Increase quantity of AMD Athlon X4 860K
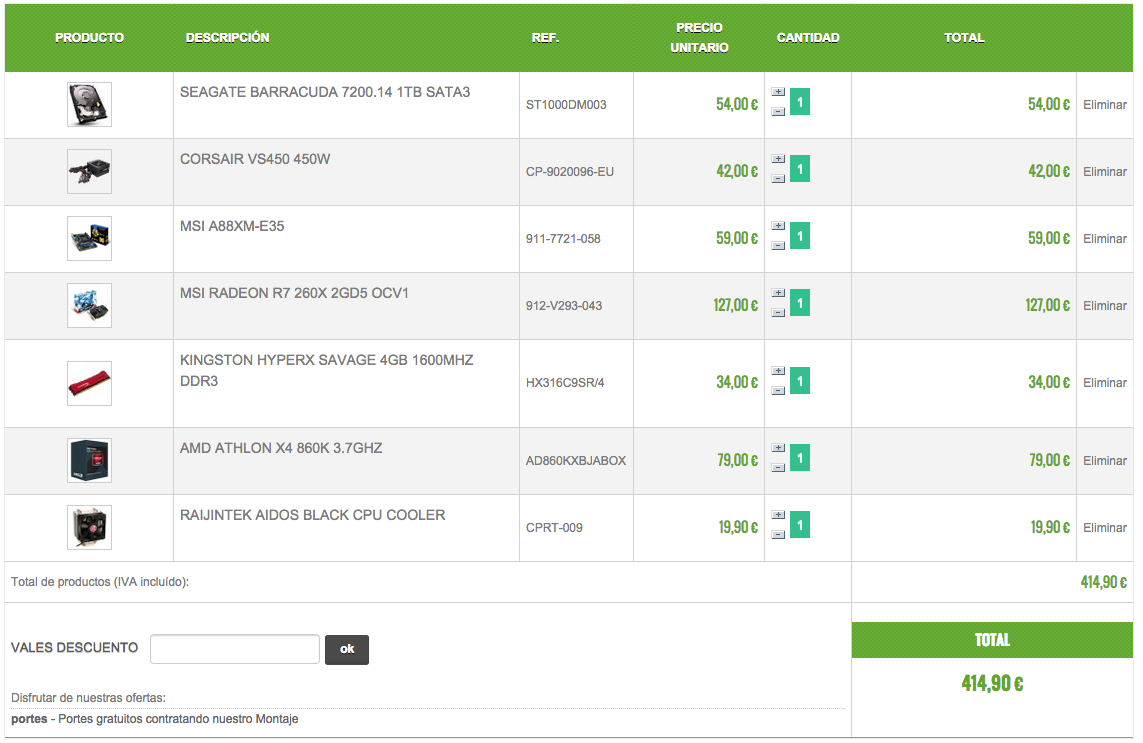The image size is (1143, 743). (x=778, y=448)
